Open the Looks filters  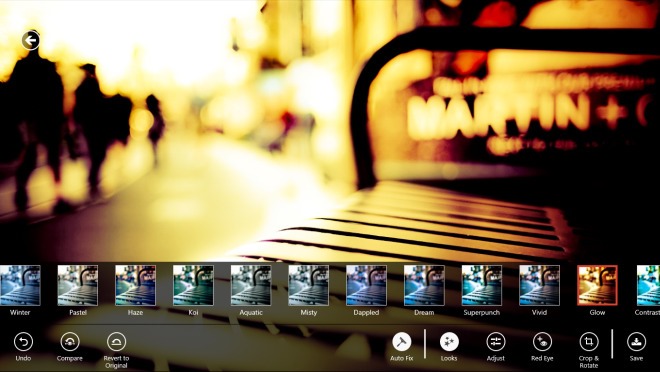tap(449, 342)
